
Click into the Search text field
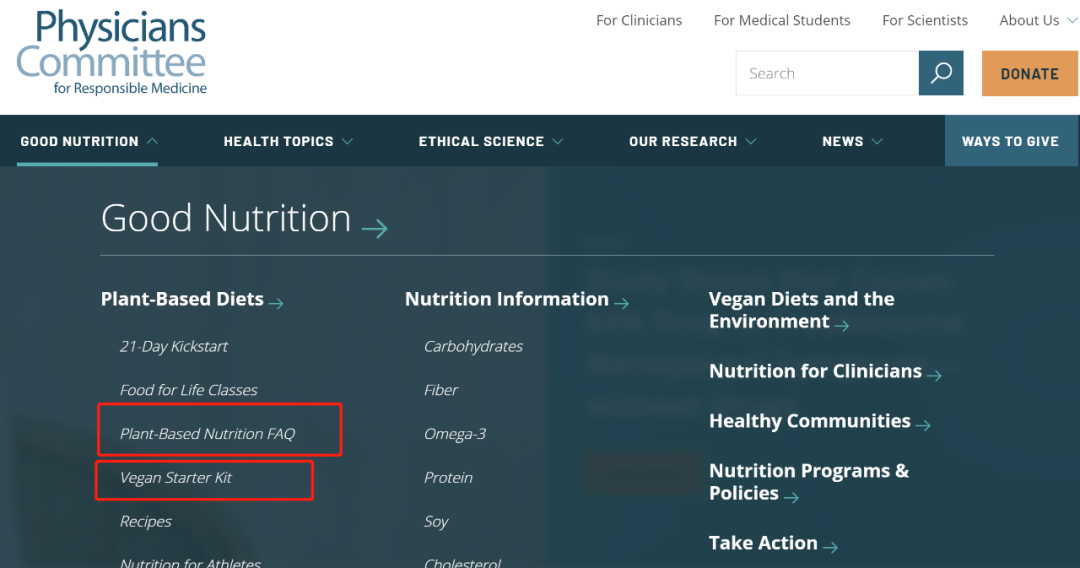(x=827, y=73)
